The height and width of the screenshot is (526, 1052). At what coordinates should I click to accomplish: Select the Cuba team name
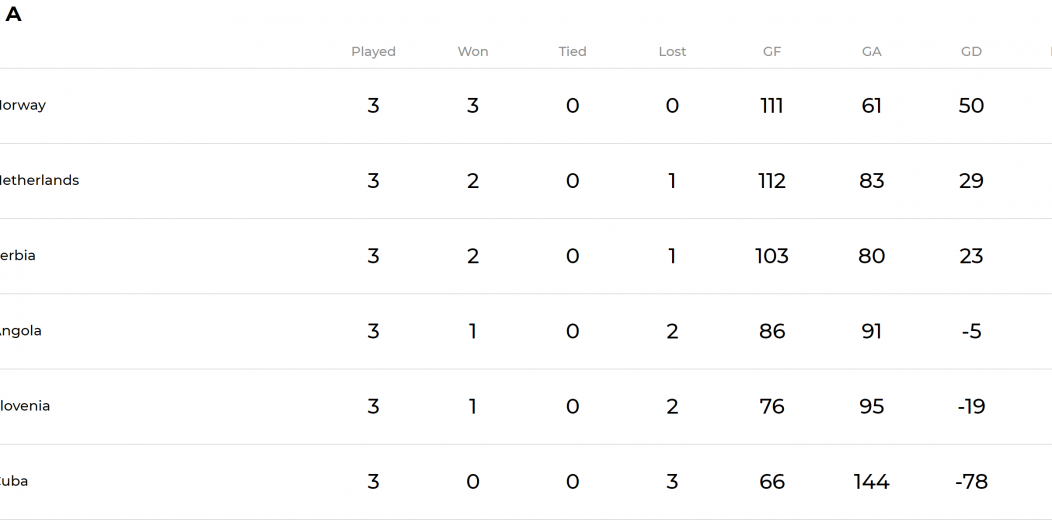click(13, 481)
